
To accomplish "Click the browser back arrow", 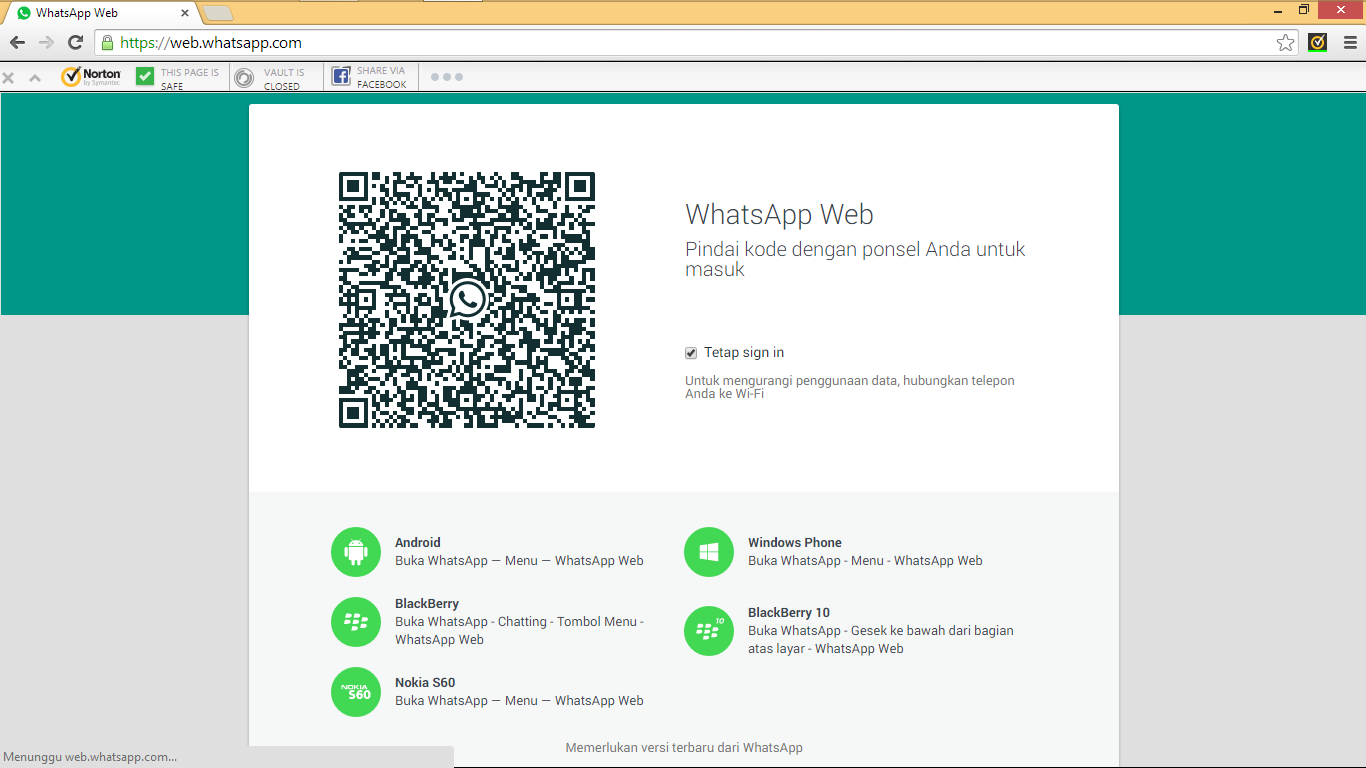I will 17,43.
